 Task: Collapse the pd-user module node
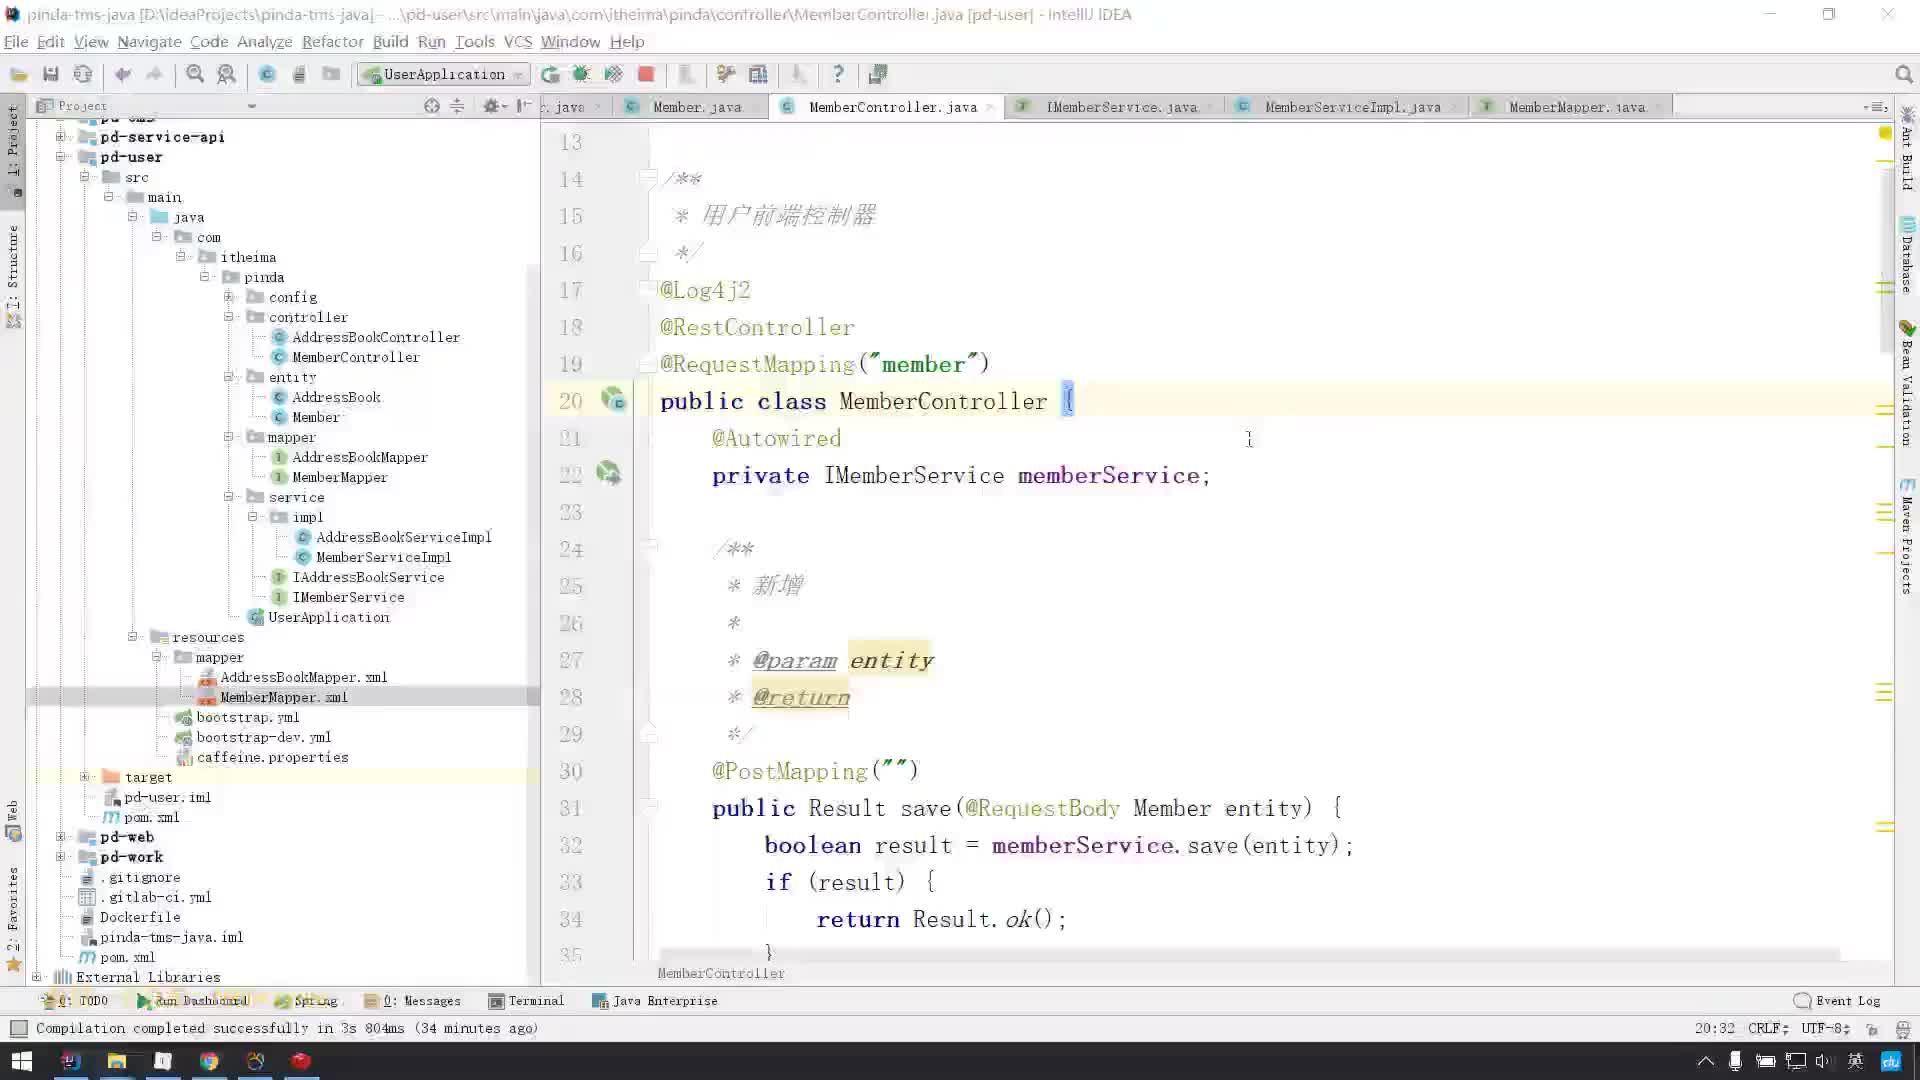coord(61,157)
